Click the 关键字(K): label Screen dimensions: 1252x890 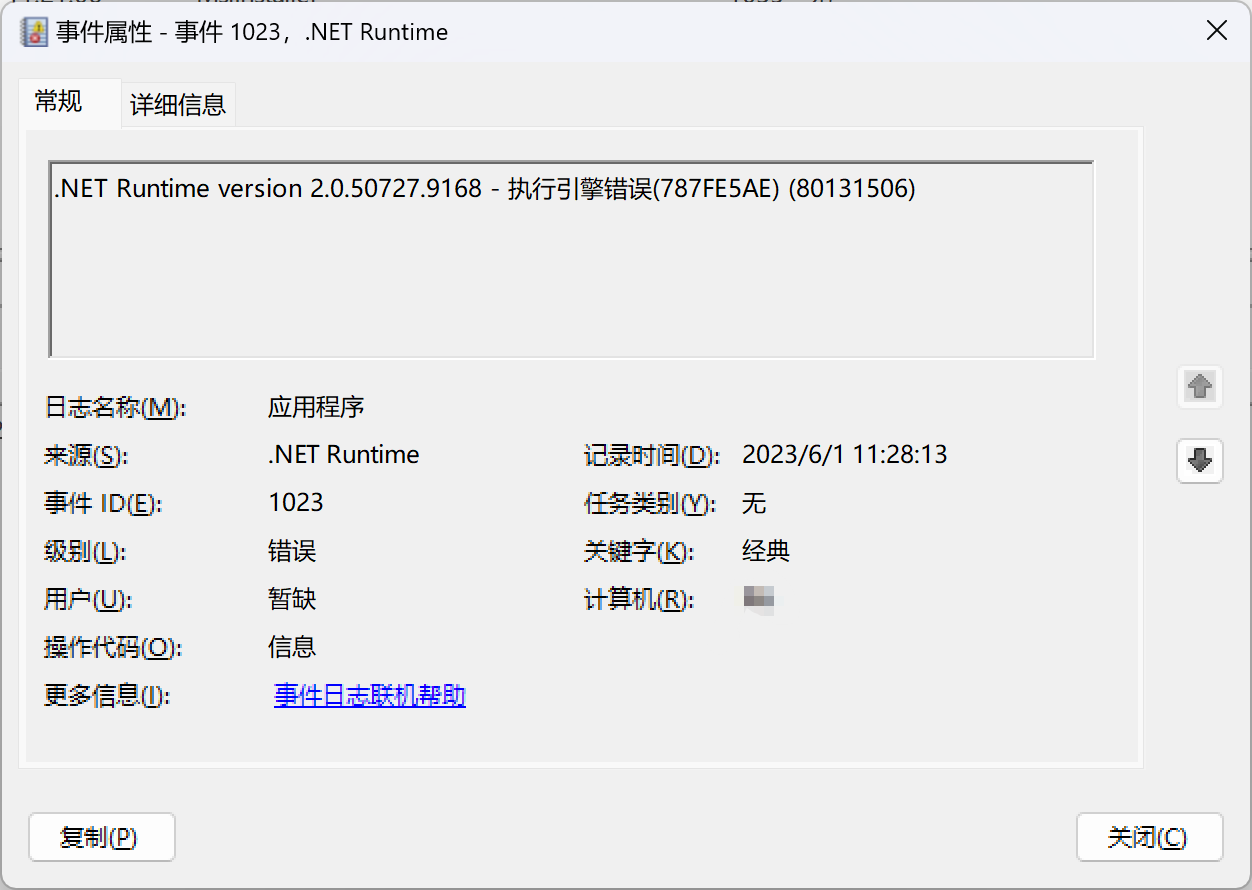tap(639, 552)
